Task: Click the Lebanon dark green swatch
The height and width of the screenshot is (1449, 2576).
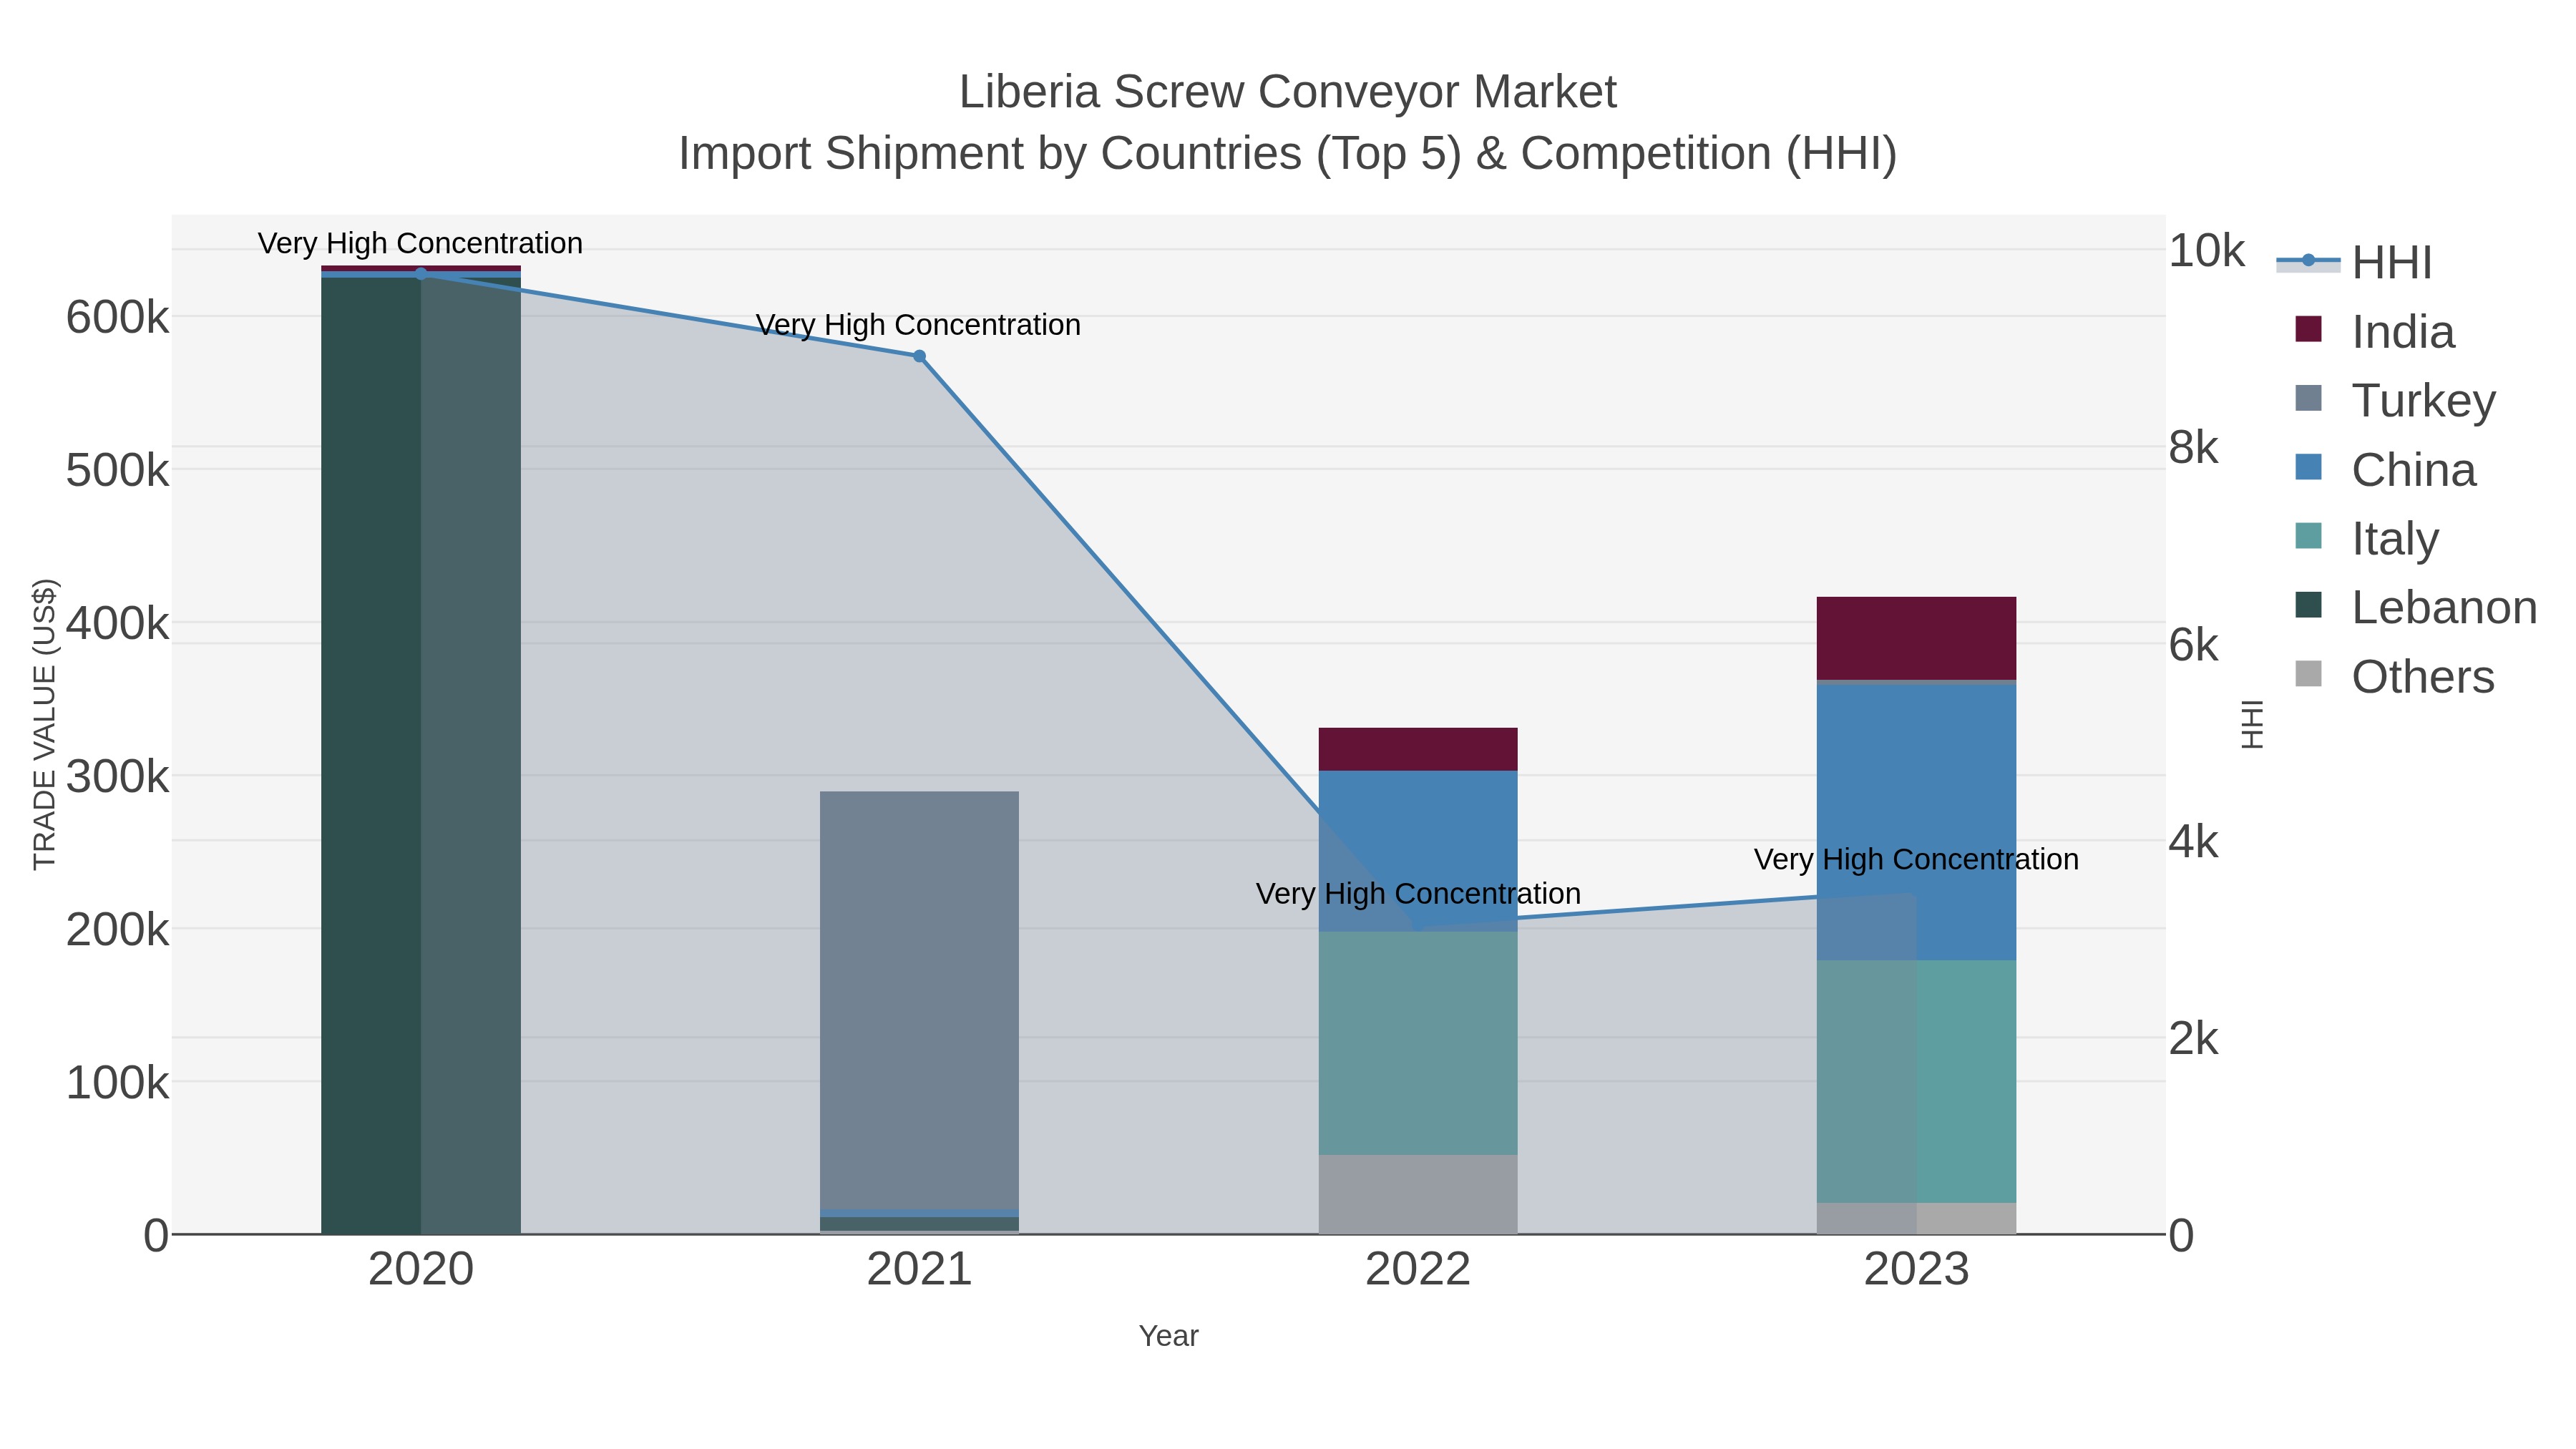Action: click(2308, 605)
